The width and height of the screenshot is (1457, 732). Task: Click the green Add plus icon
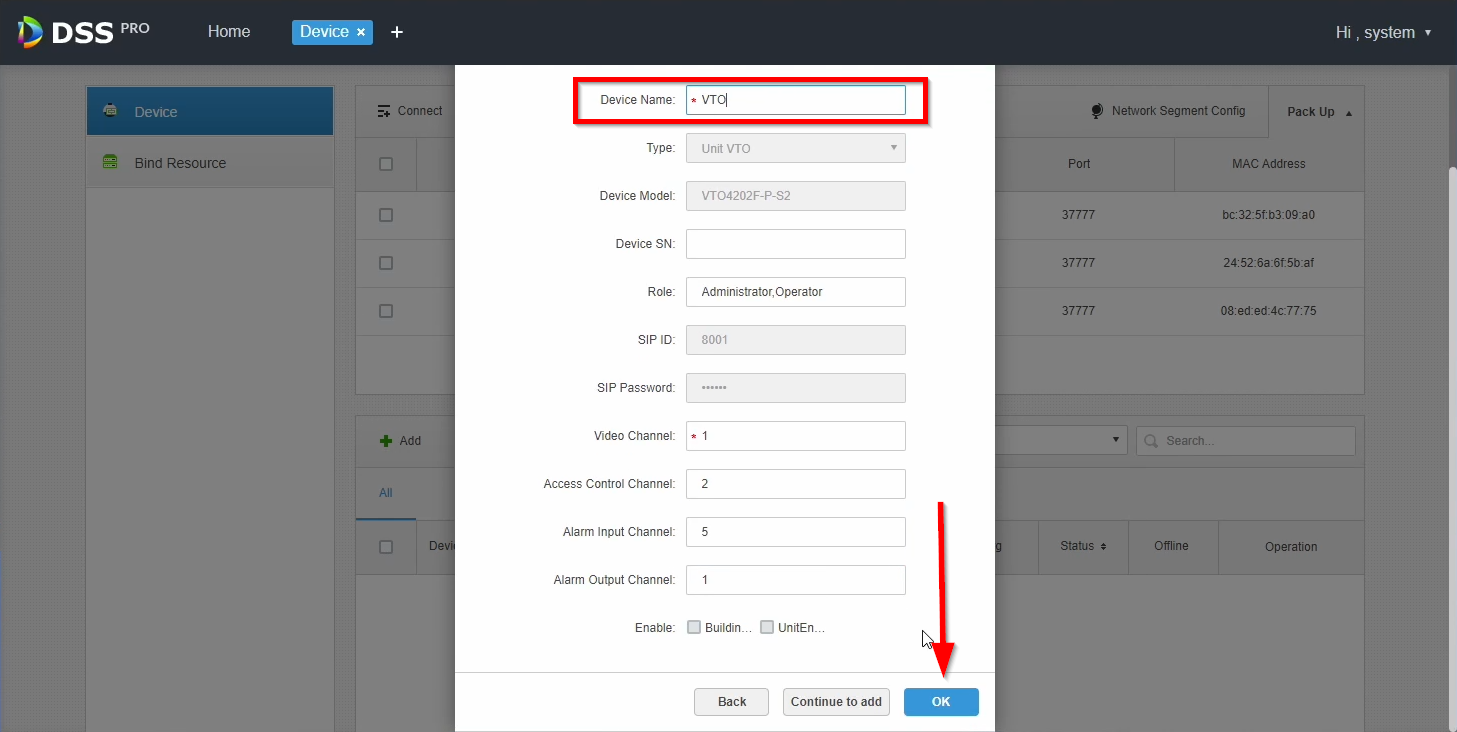pyautogui.click(x=385, y=441)
